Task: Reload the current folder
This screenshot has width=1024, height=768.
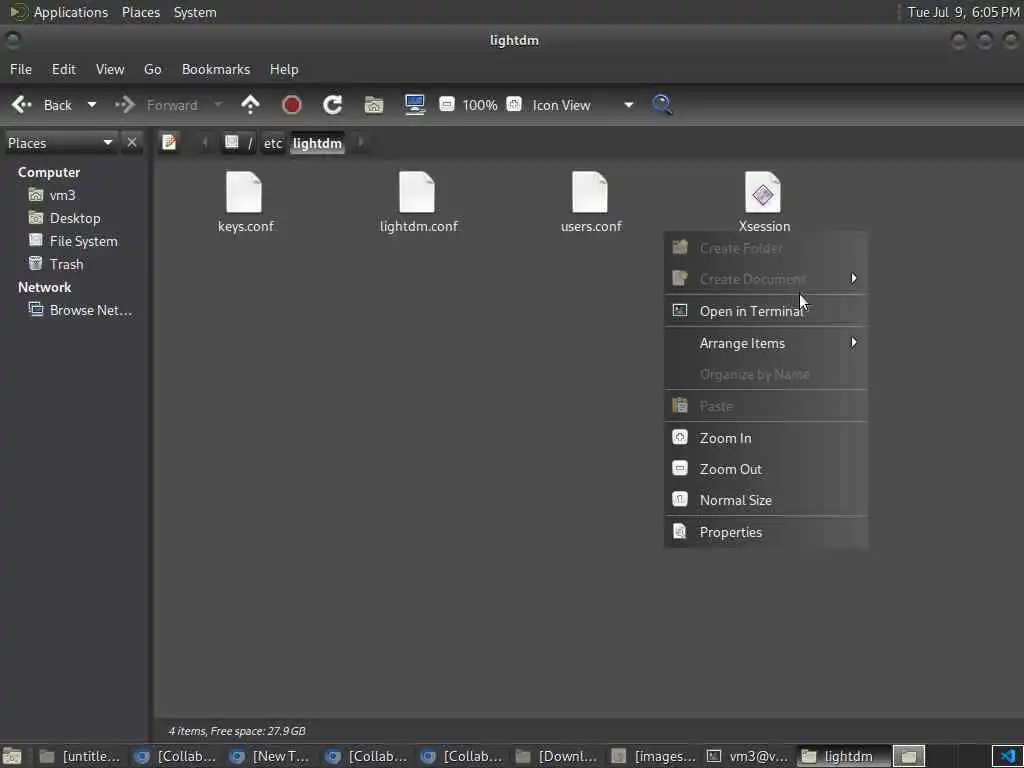Action: point(332,104)
